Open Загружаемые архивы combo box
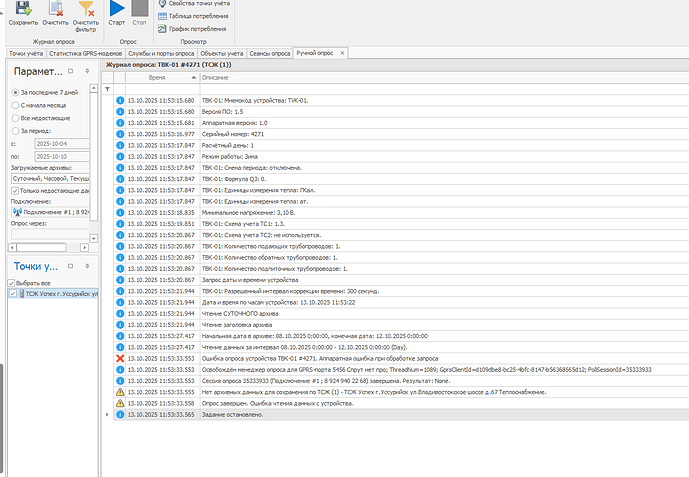 (50, 178)
